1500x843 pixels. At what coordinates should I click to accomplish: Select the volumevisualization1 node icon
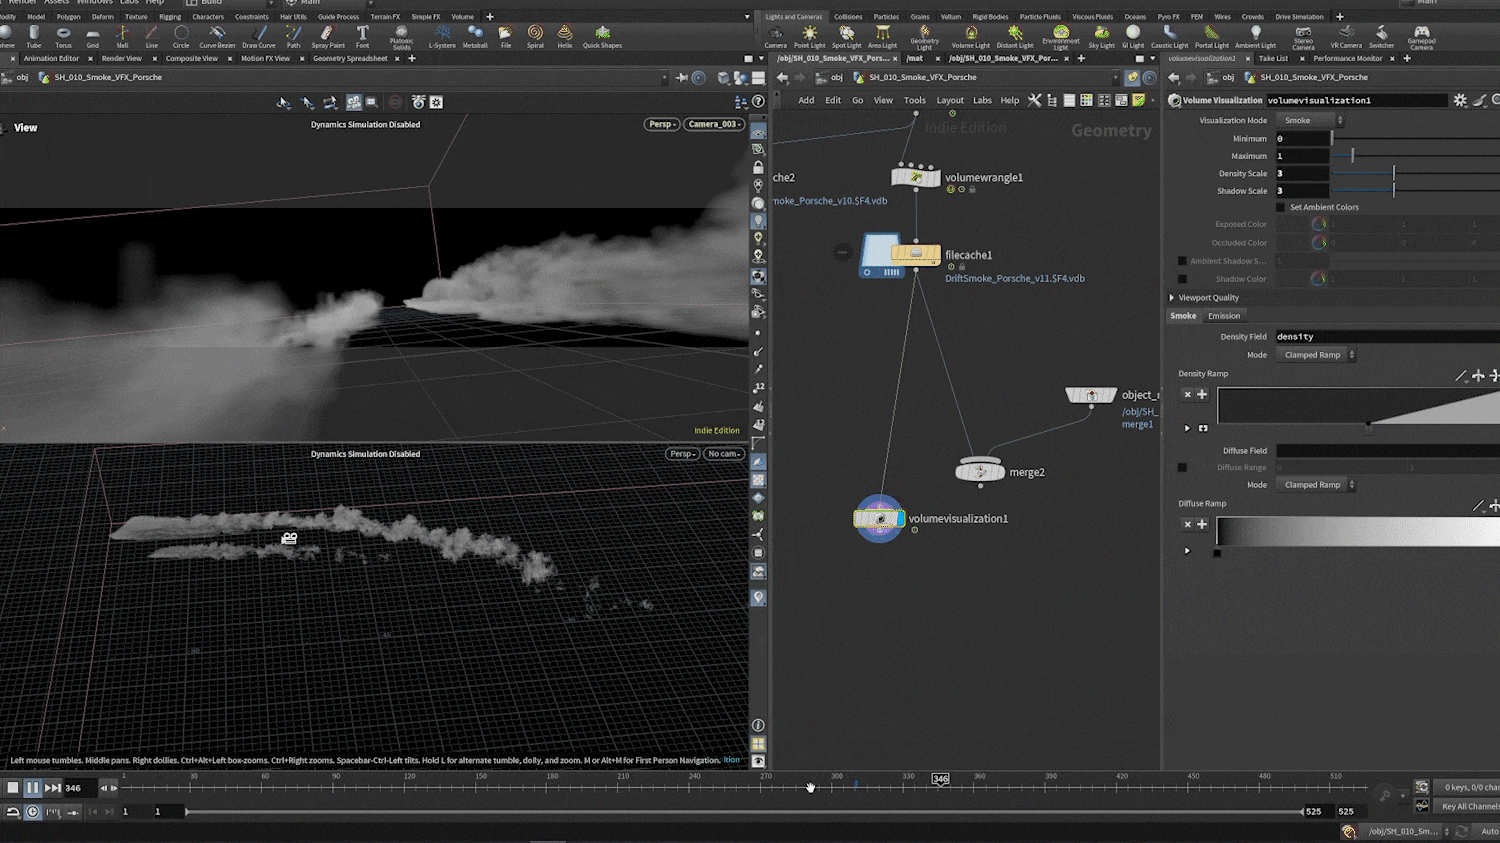pos(879,518)
